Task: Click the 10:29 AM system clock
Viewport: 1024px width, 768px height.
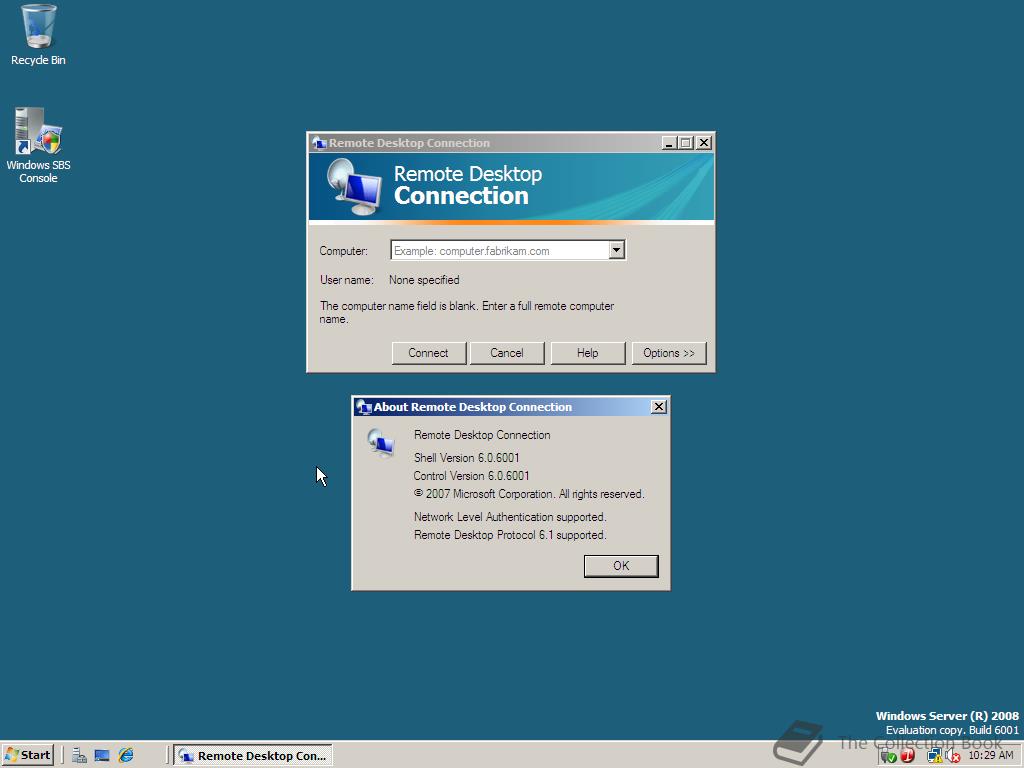Action: pyautogui.click(x=991, y=756)
